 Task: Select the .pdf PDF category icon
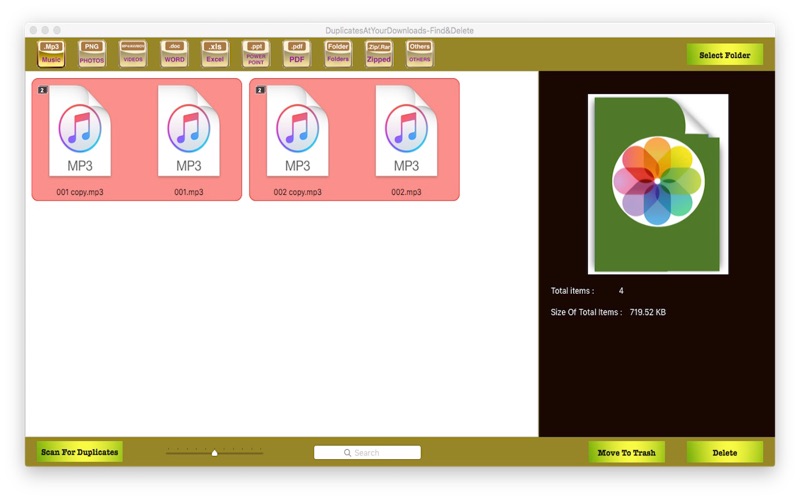296,54
